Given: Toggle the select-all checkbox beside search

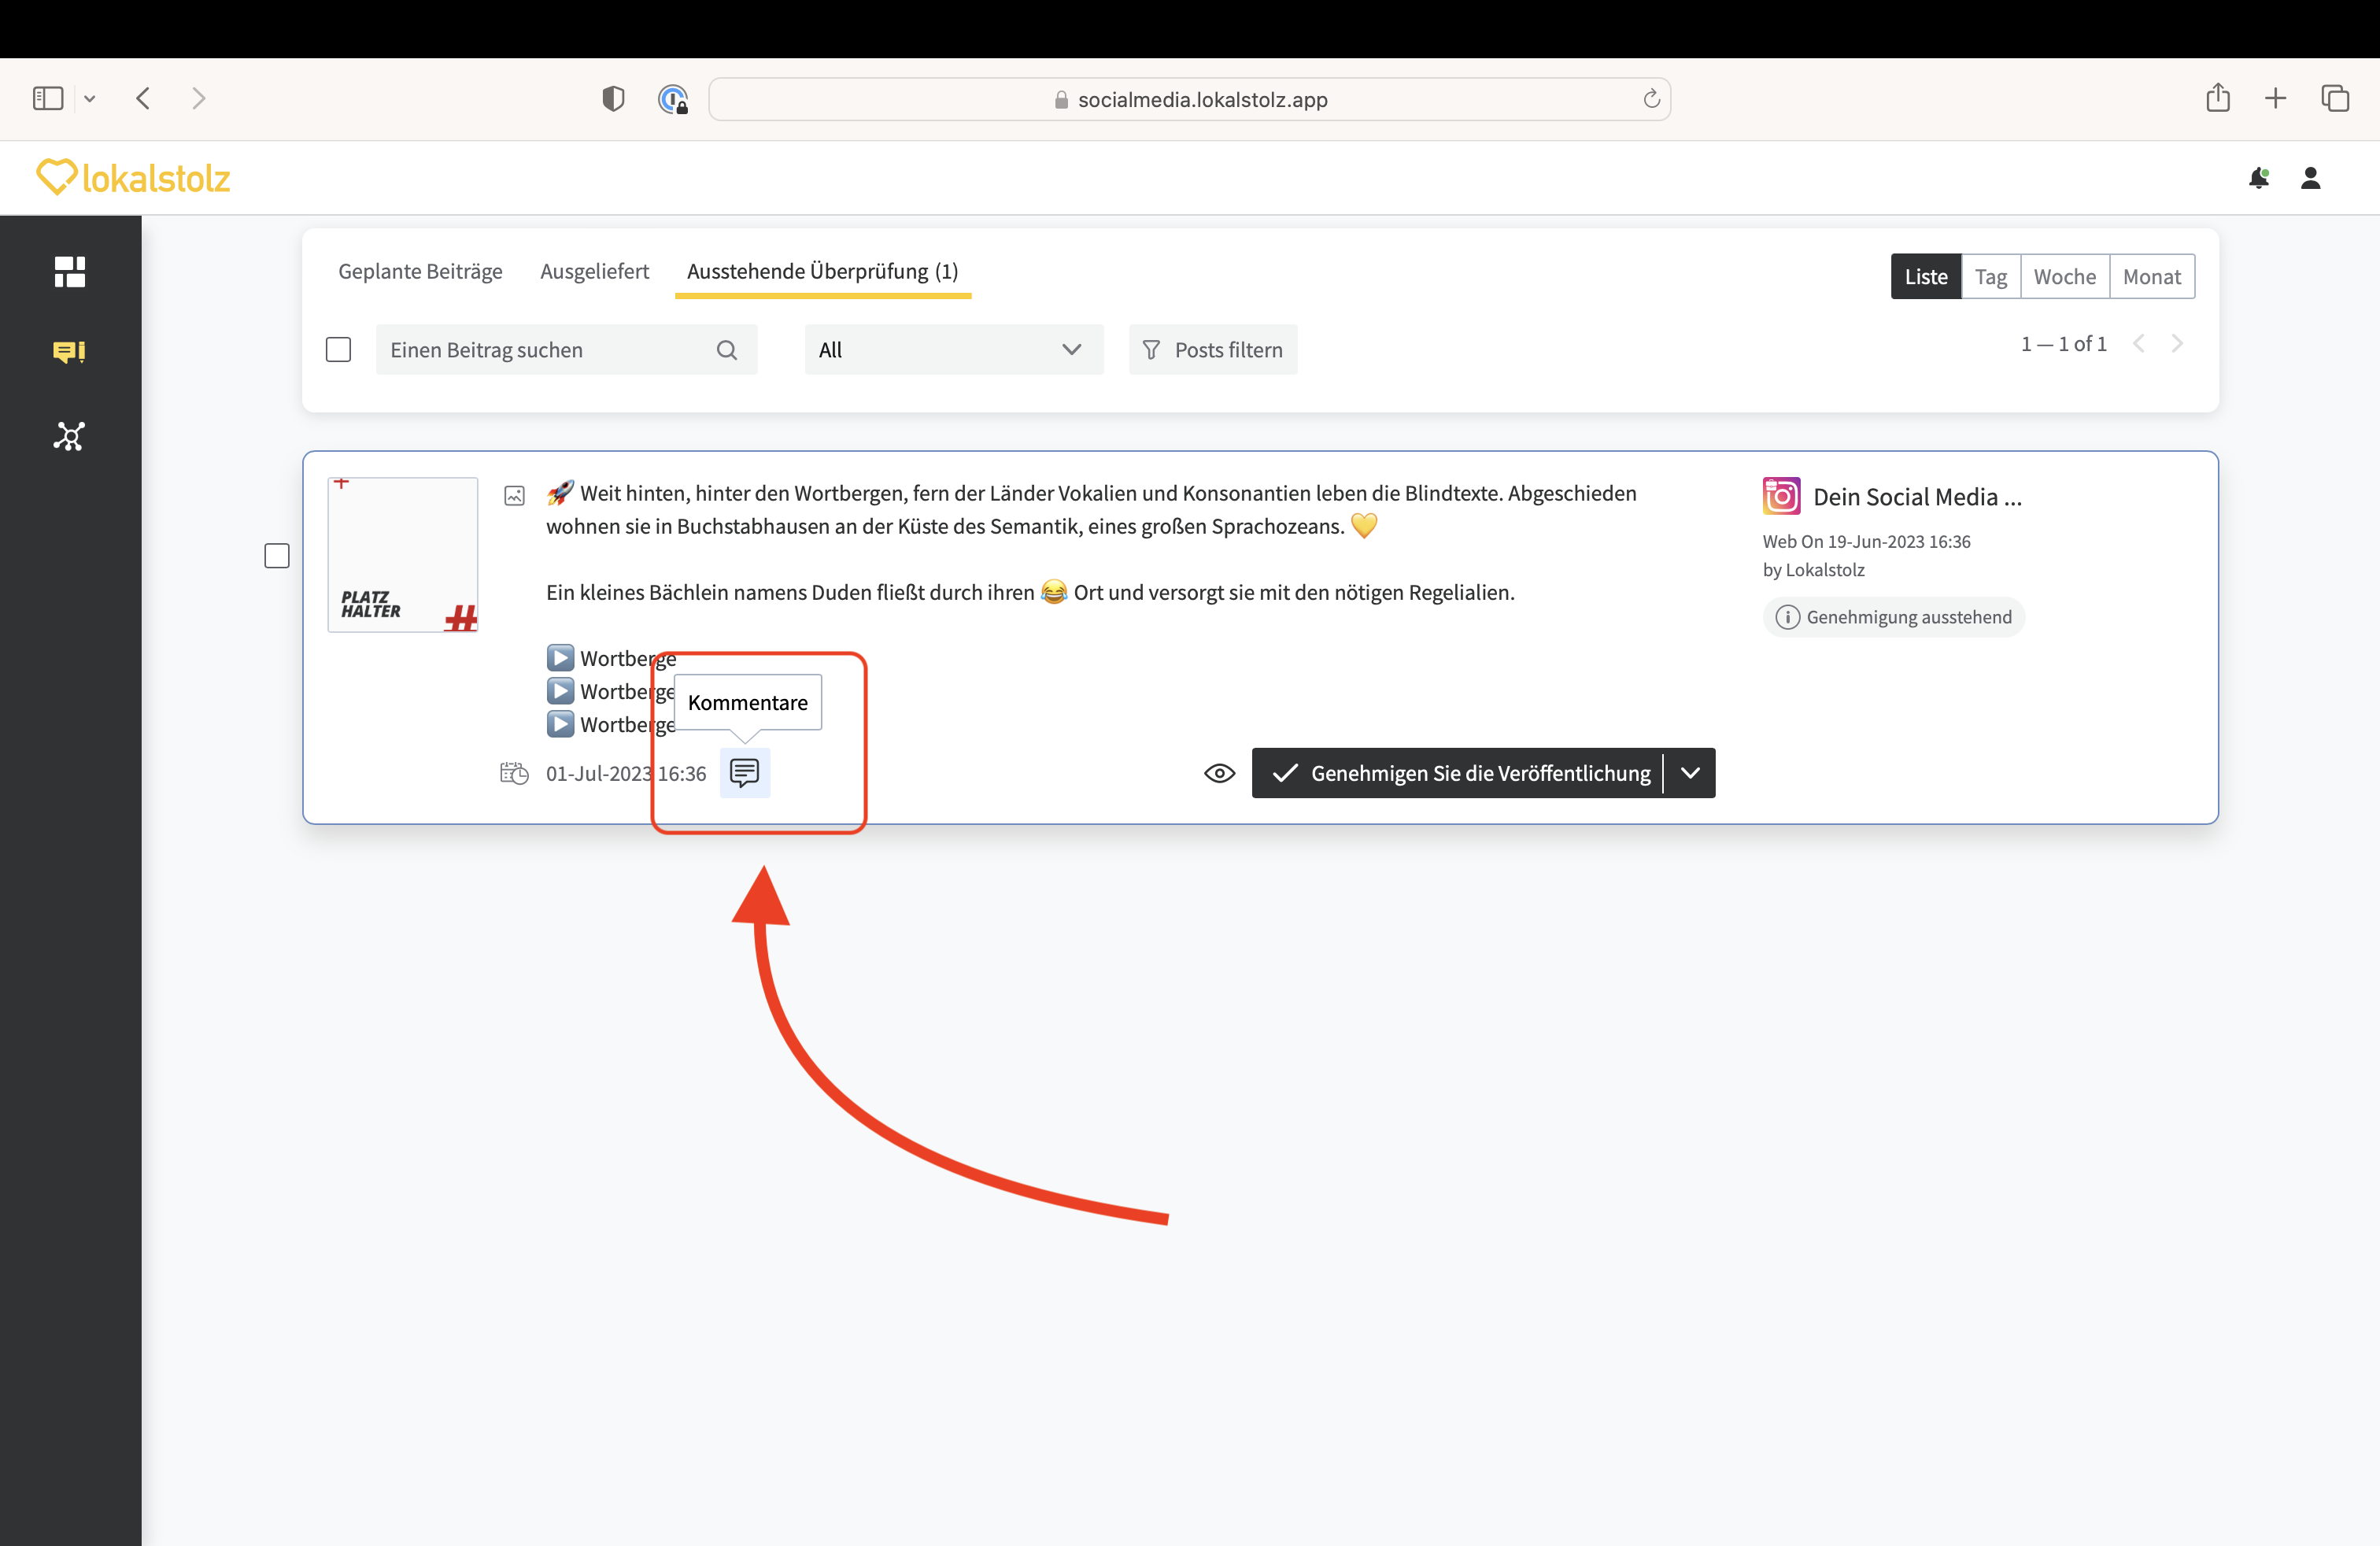Looking at the screenshot, I should click(x=338, y=350).
